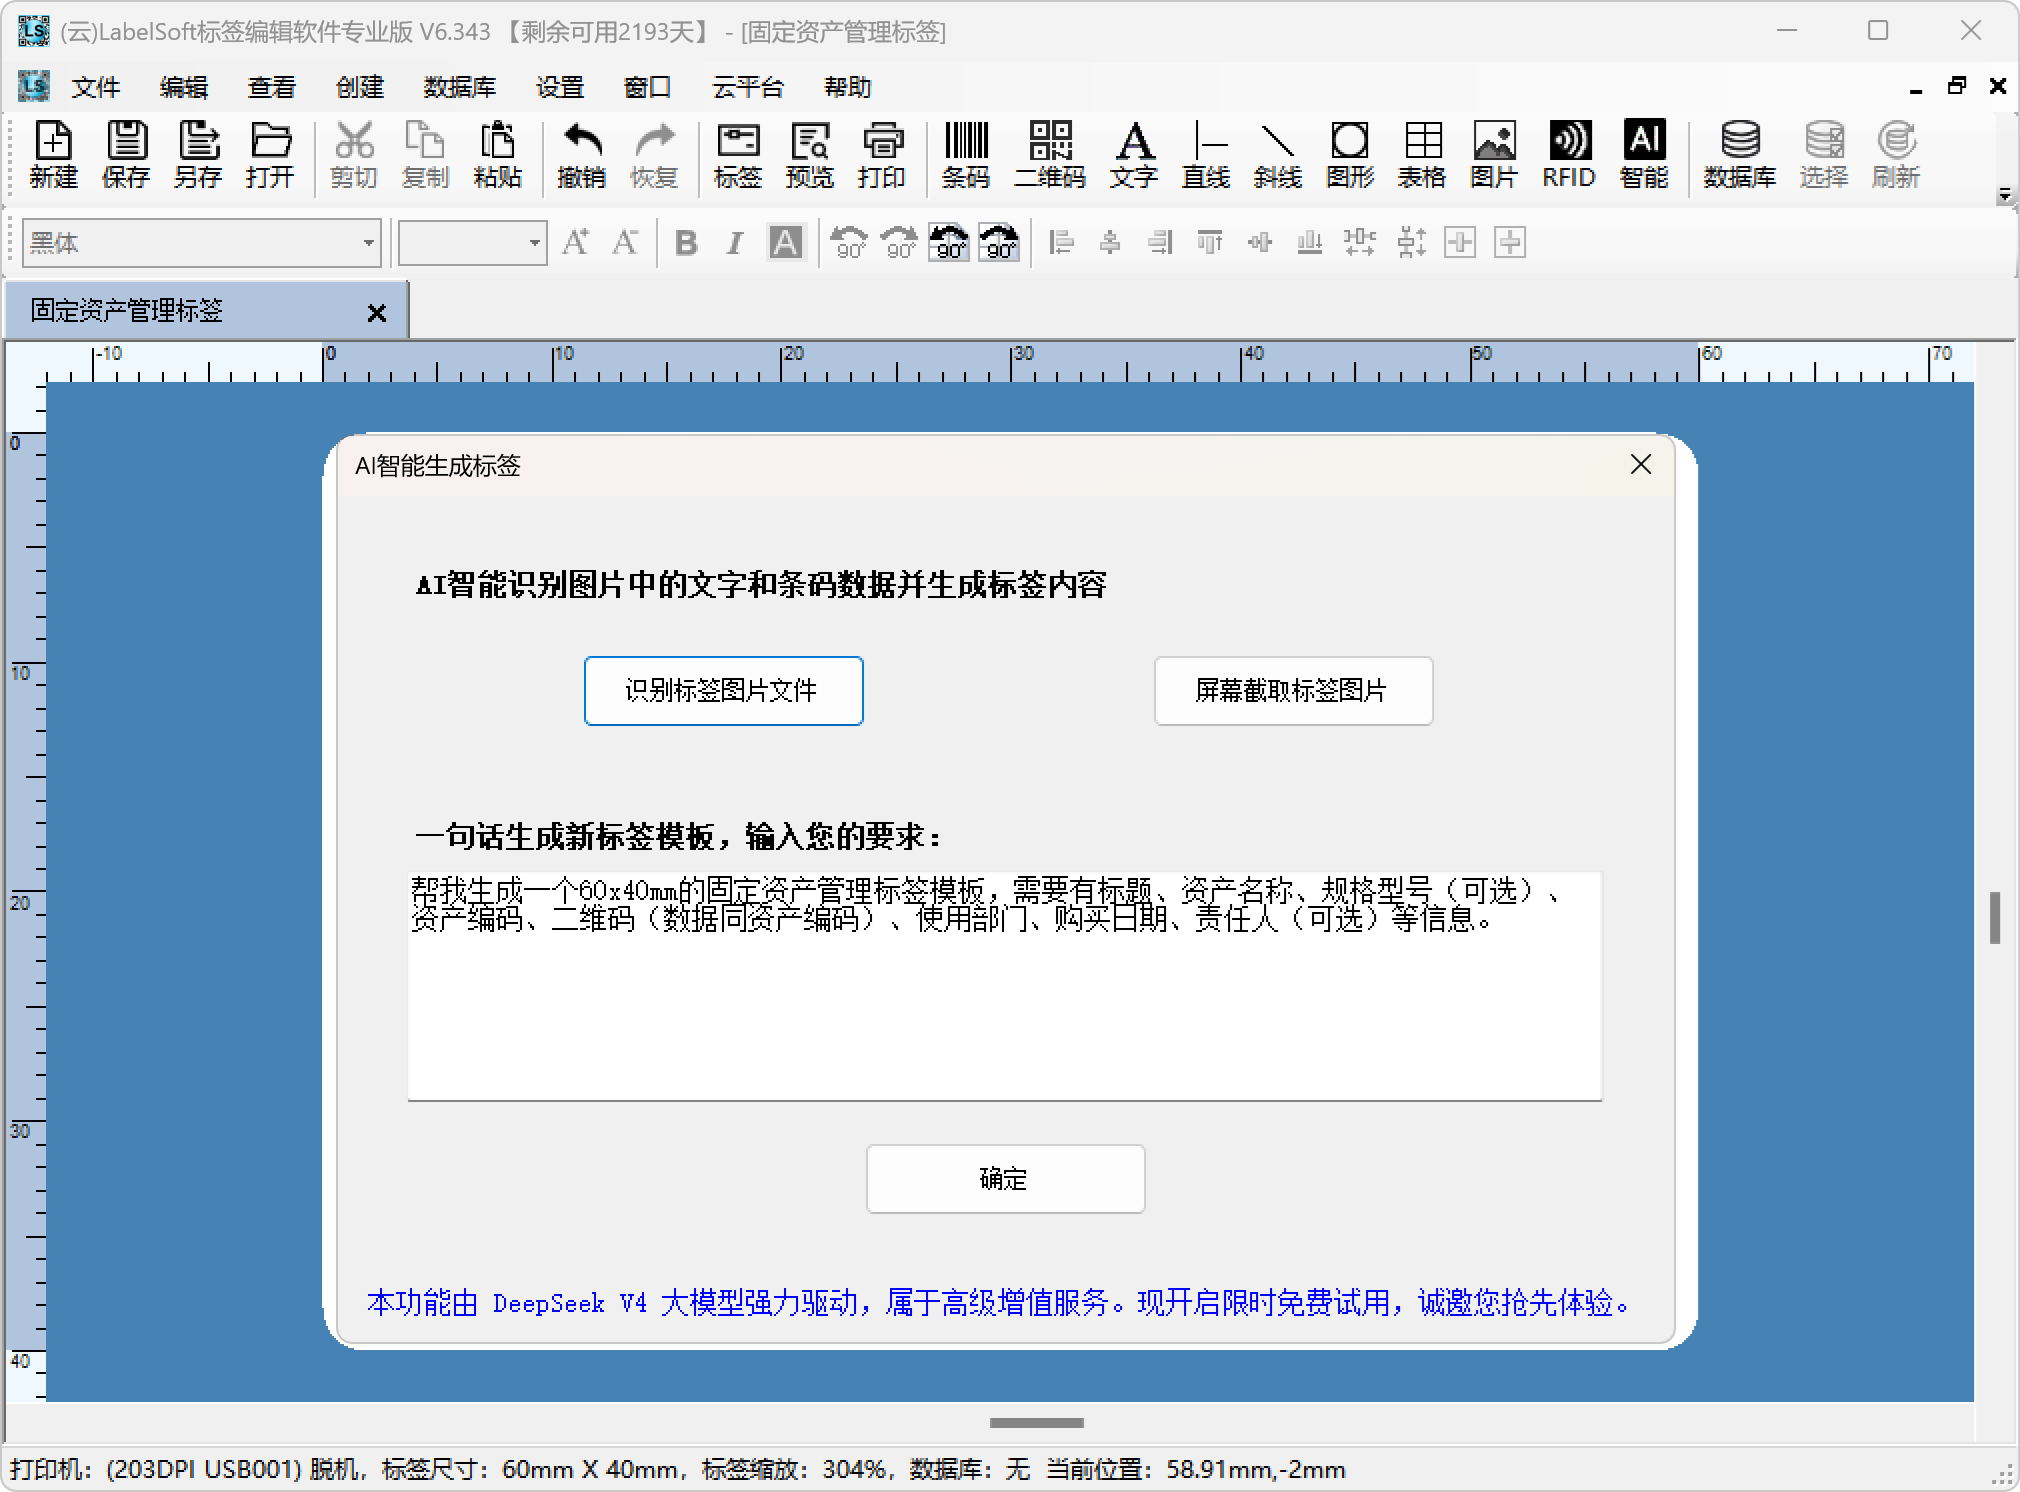
Task: Click the align top edges icon
Action: [1210, 243]
